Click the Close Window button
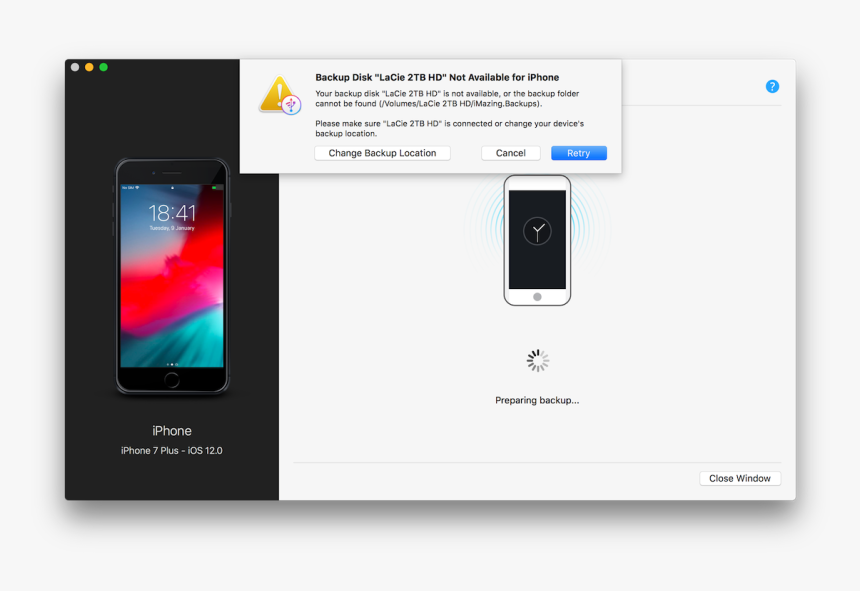 point(740,478)
